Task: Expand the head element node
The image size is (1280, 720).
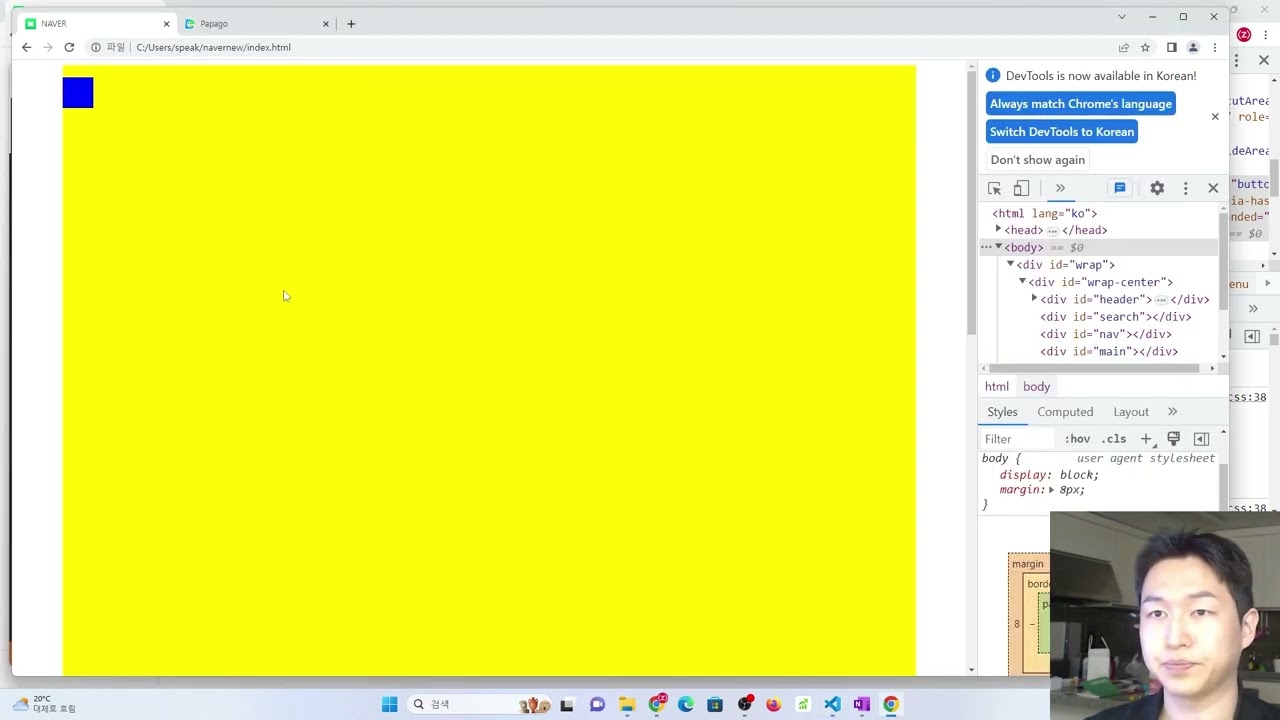Action: tap(998, 230)
